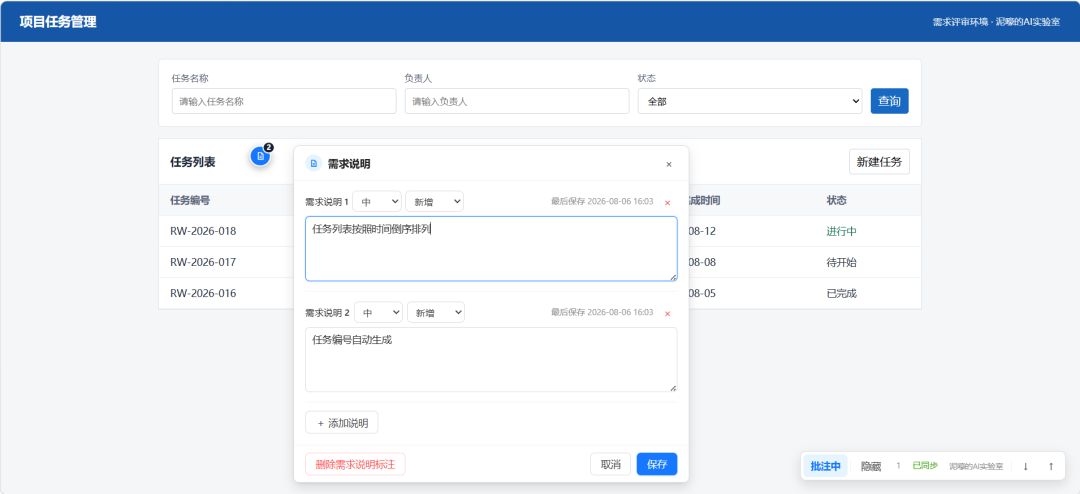This screenshot has height=494, width=1080.
Task: Toggle 隐藏 to hide annotations
Action: pyautogui.click(x=871, y=466)
